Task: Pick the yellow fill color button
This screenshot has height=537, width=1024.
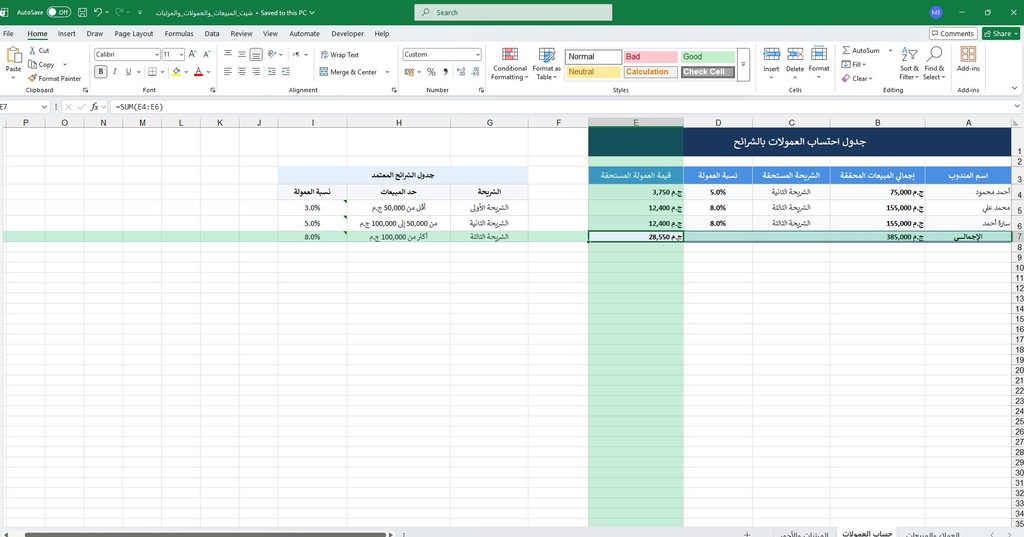Action: (x=176, y=72)
